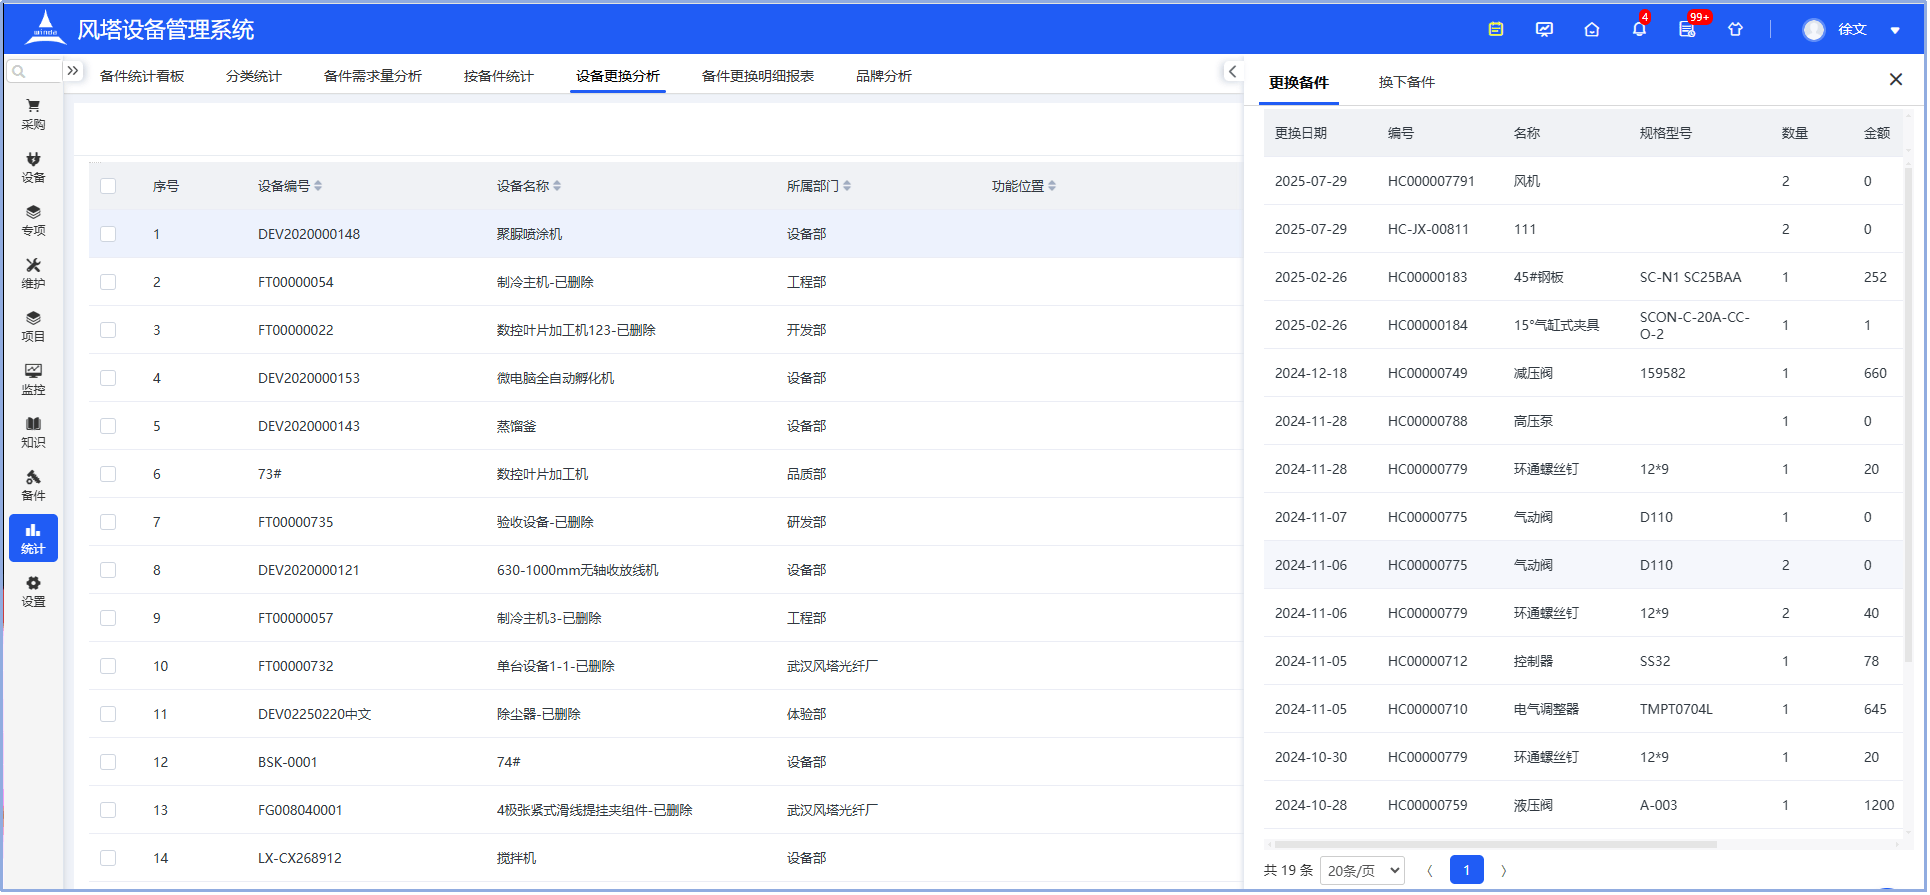Open the monitor dashboard icon in header
Viewport: 1930px width, 895px height.
point(1544,29)
